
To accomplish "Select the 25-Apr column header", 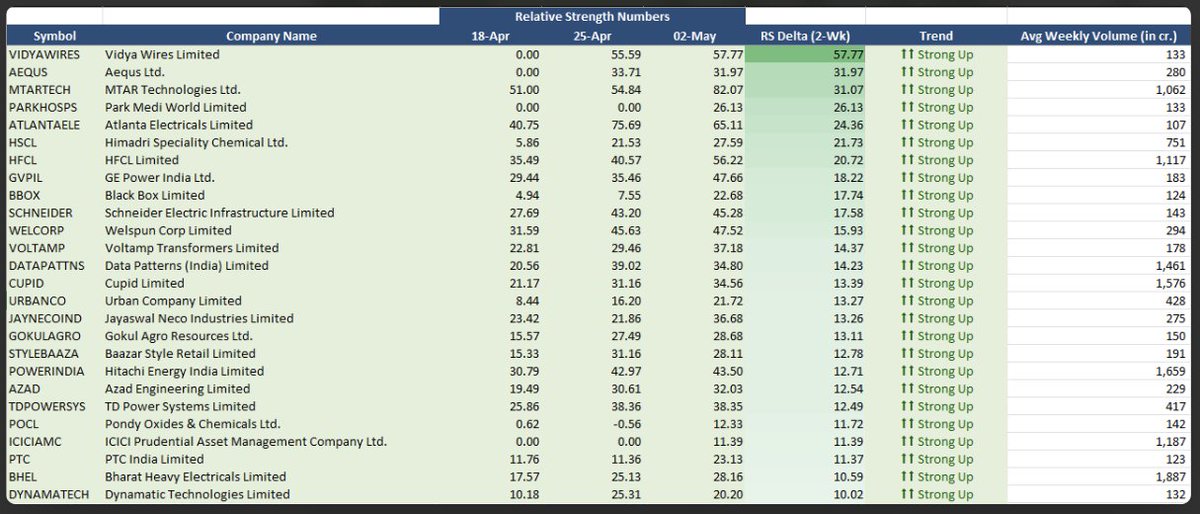I will 592,36.
